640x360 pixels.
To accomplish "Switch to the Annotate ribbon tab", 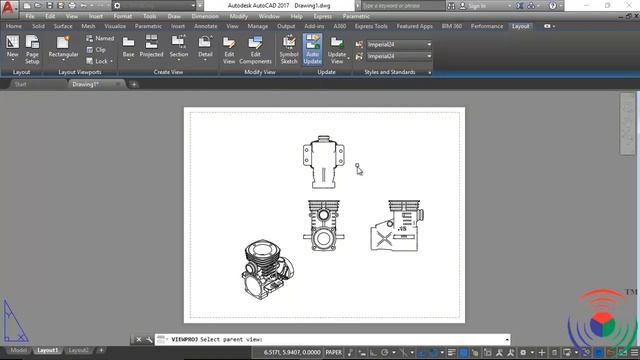I will pyautogui.click(x=206, y=26).
